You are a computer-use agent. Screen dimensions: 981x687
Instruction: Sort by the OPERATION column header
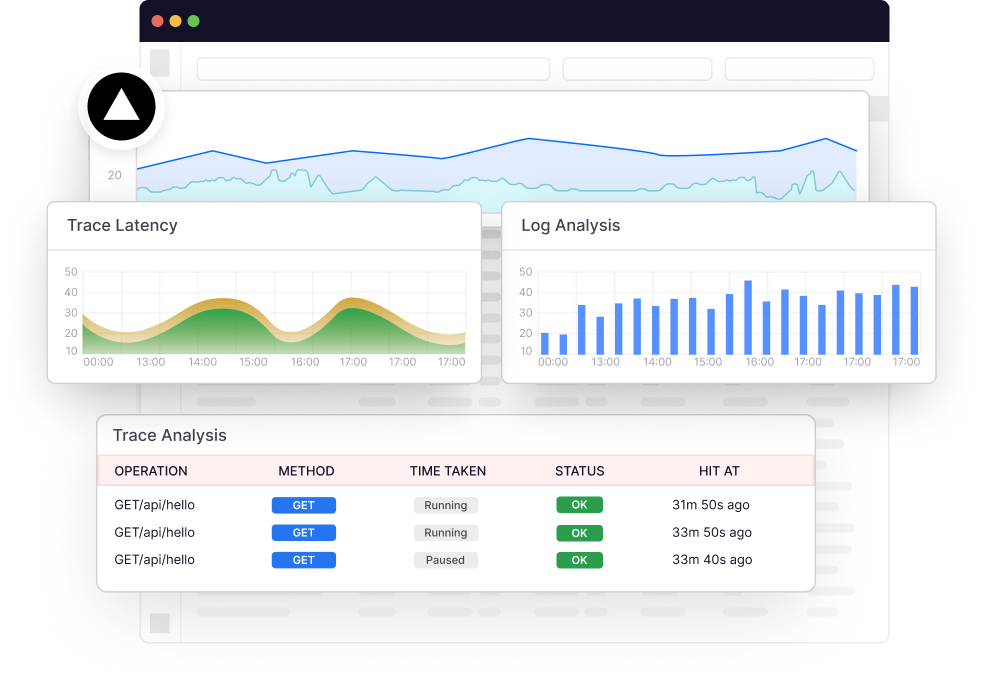click(151, 471)
